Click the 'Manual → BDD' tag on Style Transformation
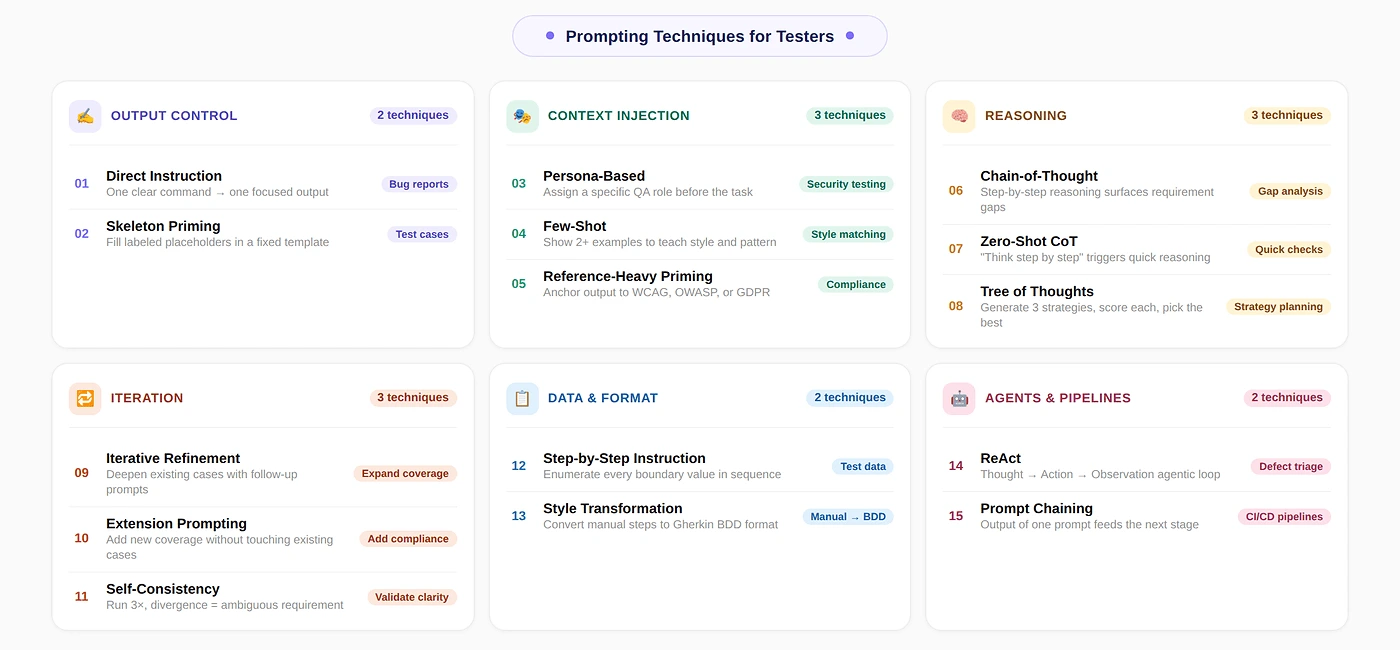This screenshot has height=650, width=1400. (x=847, y=516)
